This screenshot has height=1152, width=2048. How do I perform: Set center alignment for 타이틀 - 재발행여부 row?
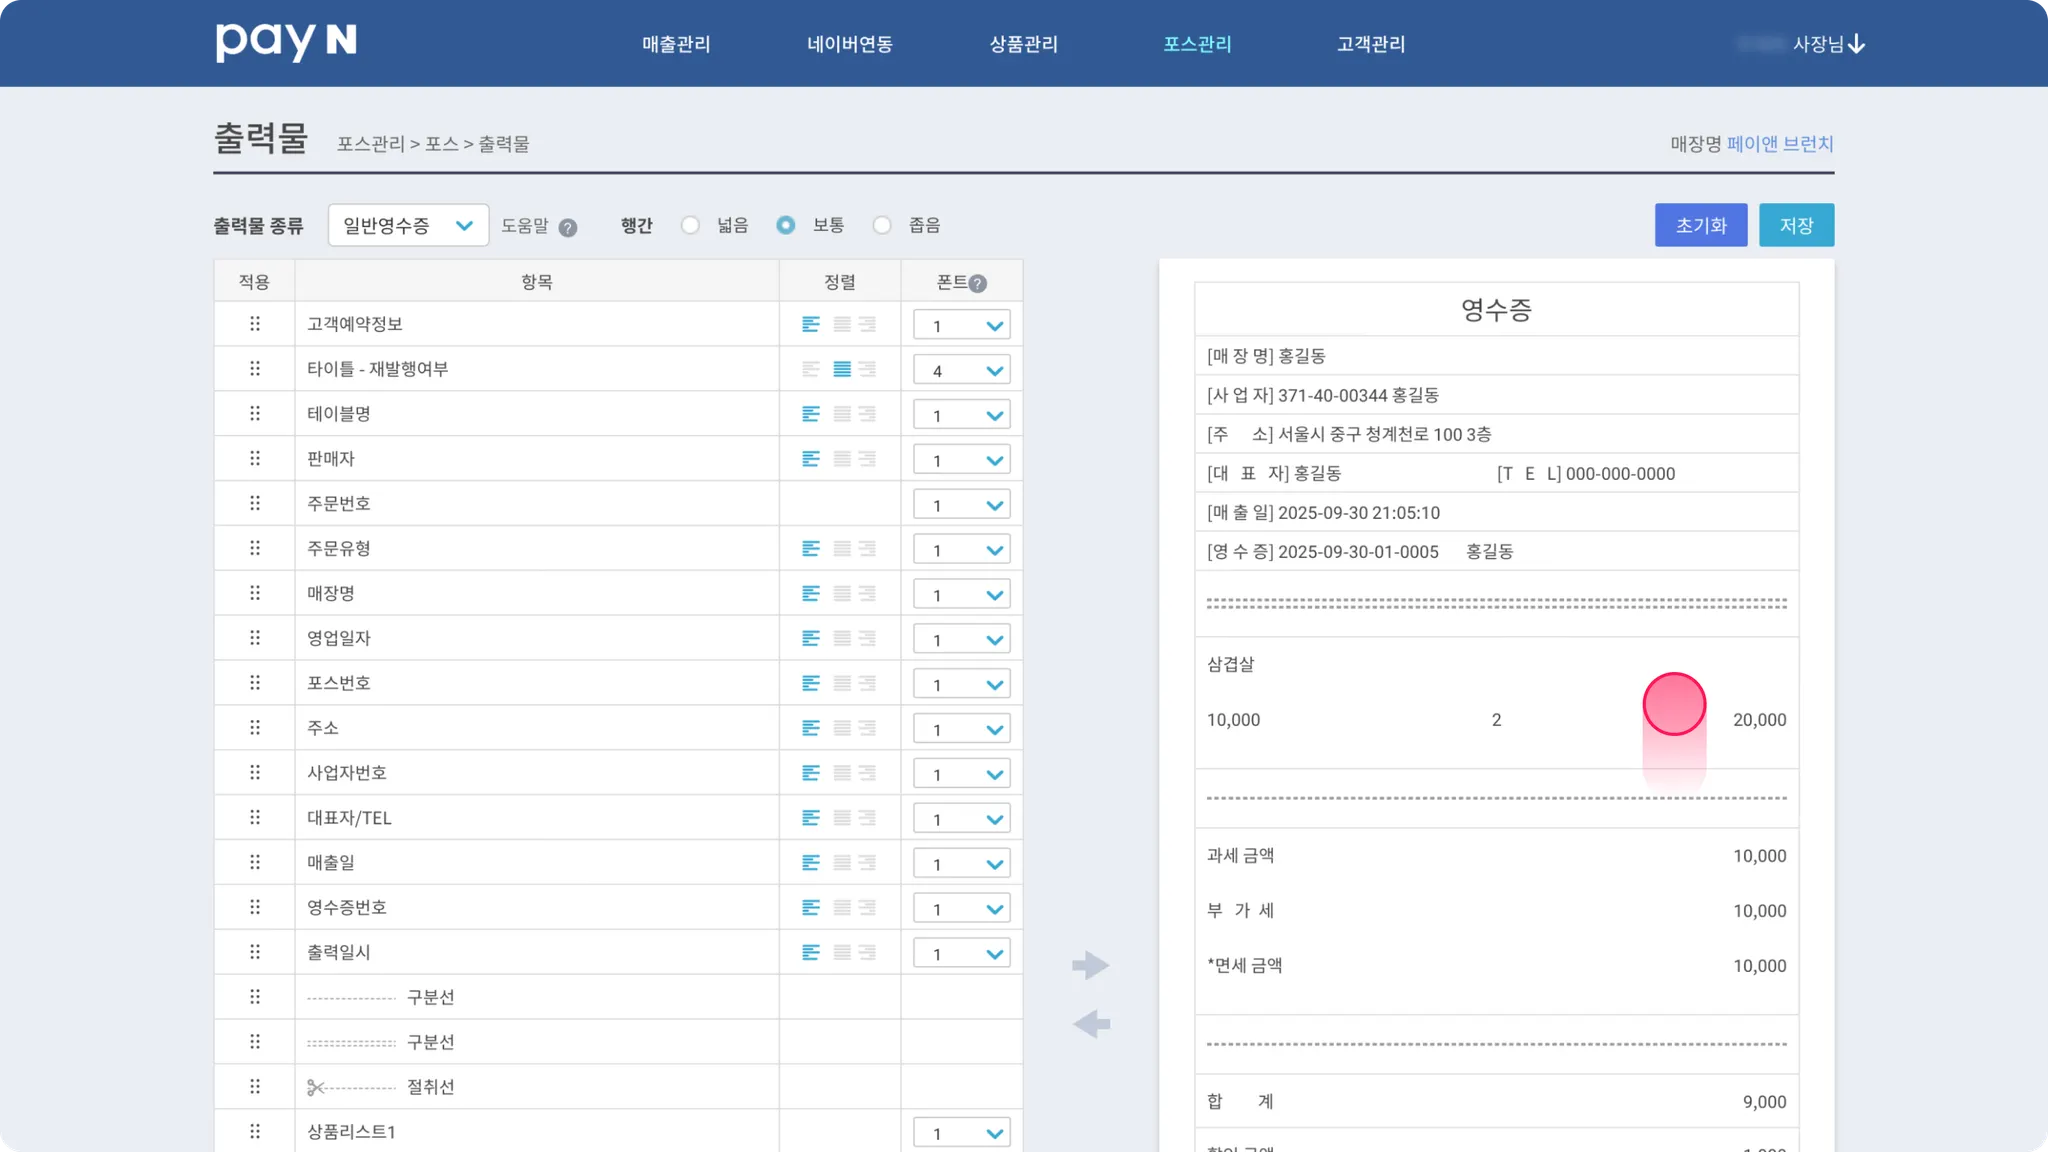[842, 369]
